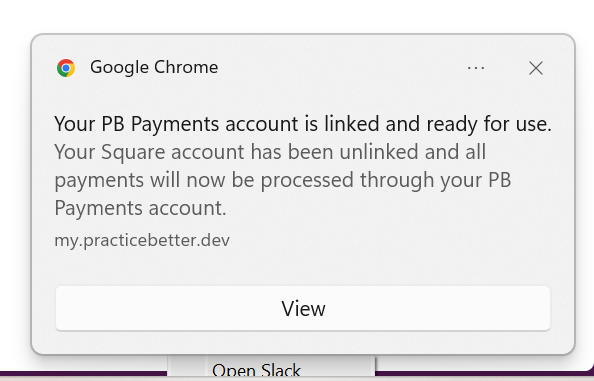
Task: Click the PB Payments account linked headline
Action: point(303,124)
